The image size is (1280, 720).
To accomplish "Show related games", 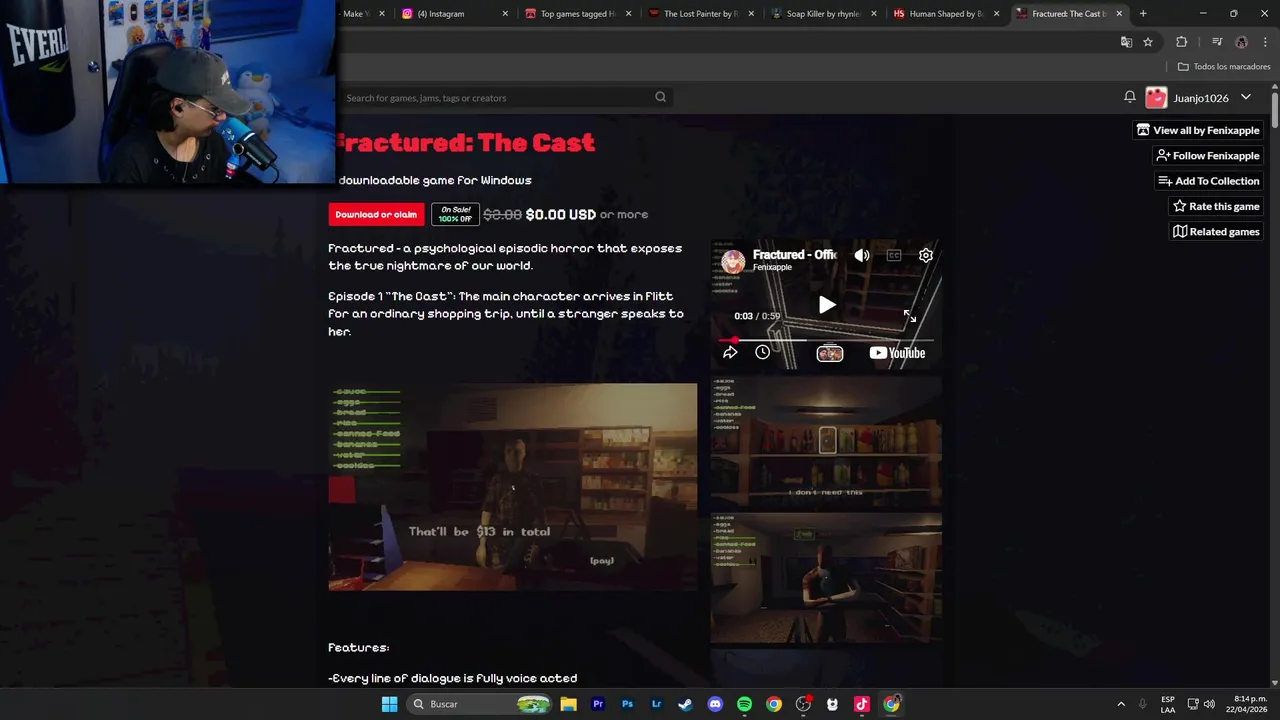I will (1216, 231).
